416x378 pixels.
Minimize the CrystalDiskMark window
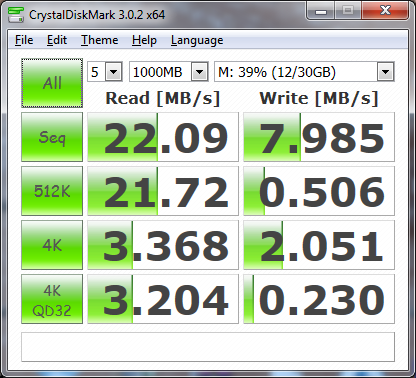[321, 12]
